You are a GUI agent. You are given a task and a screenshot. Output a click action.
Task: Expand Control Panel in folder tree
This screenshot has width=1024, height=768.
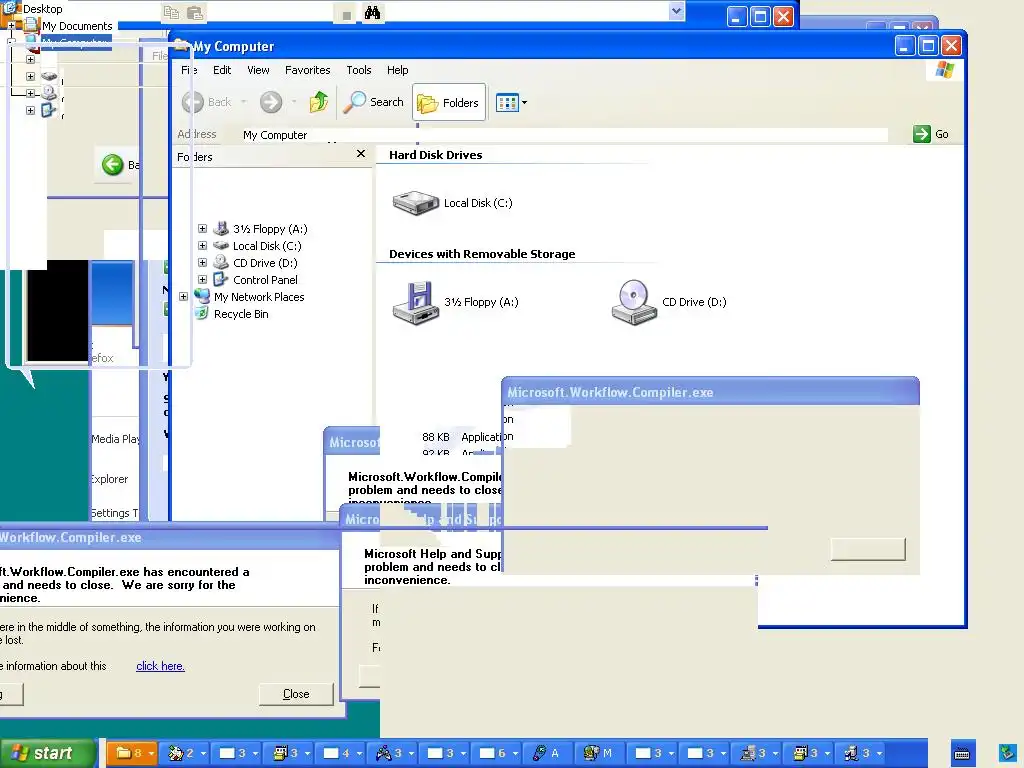coord(202,280)
